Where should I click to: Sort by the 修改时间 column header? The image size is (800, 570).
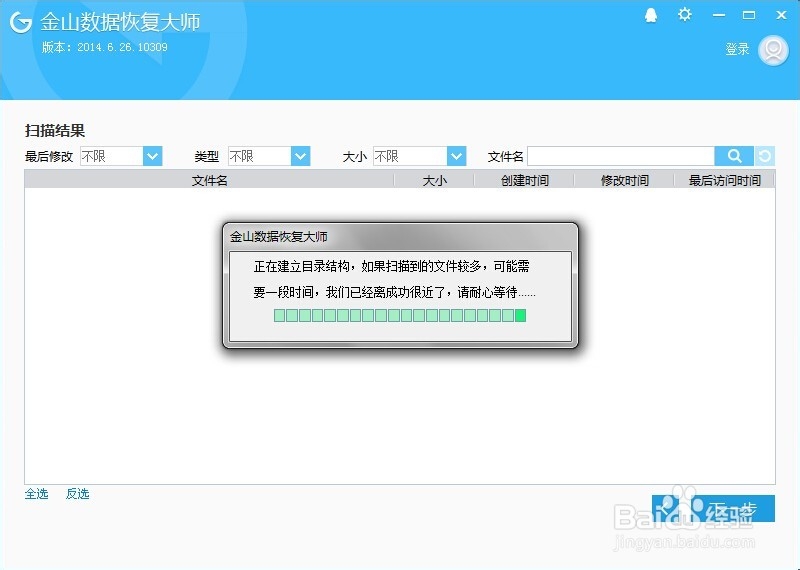click(x=624, y=180)
